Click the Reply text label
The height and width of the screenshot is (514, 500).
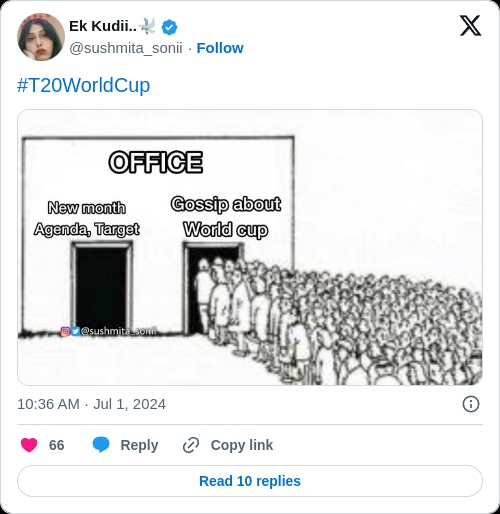tap(139, 445)
